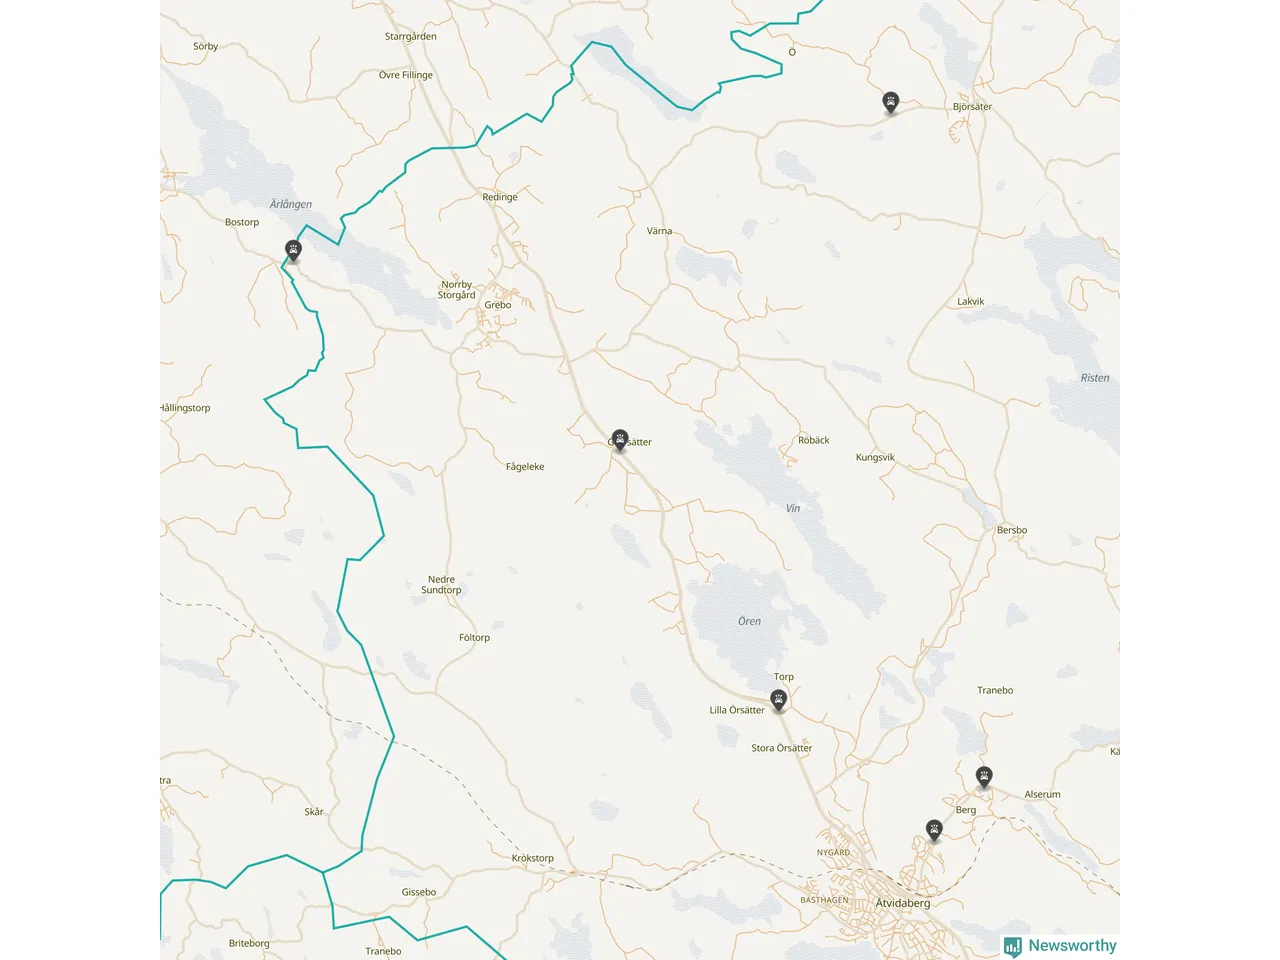This screenshot has height=960, width=1280.
Task: Select the Grebo village label
Action: click(x=498, y=305)
